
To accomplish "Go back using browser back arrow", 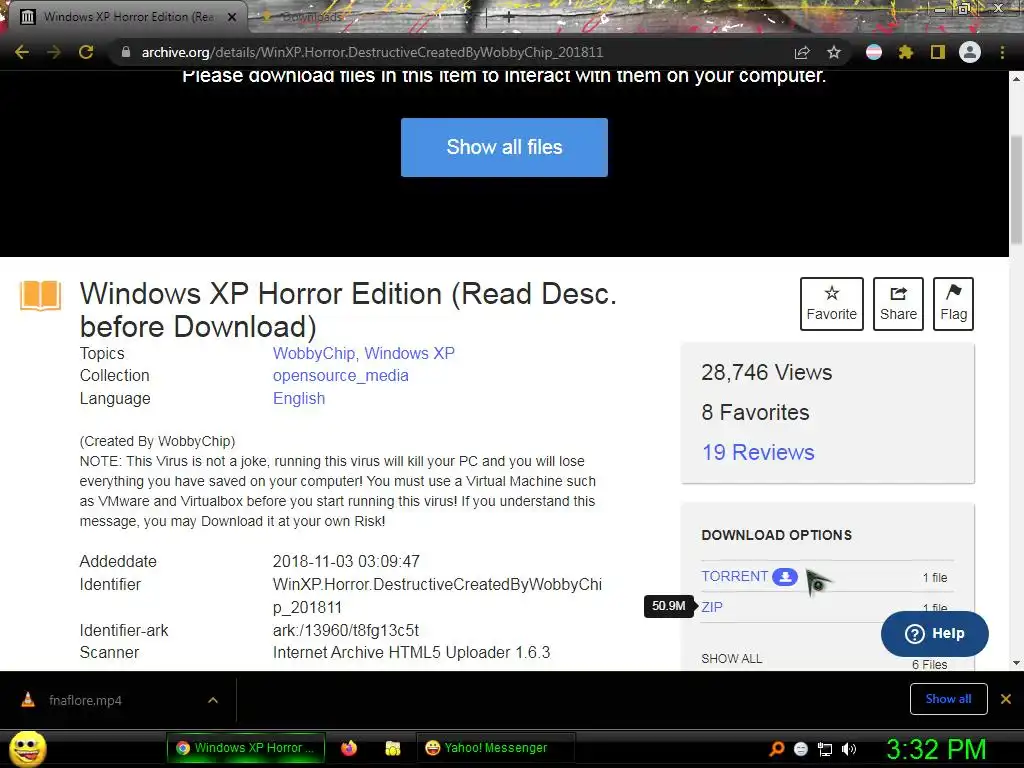I will [x=22, y=52].
